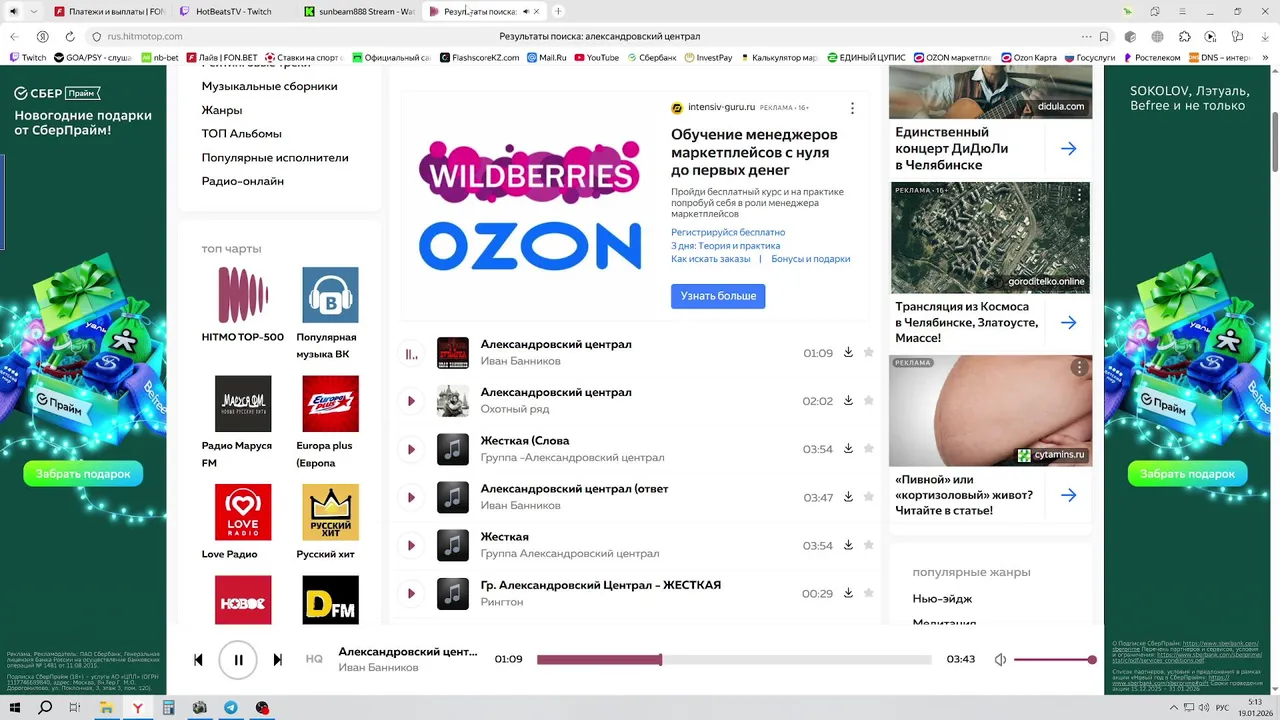Seek in the track progress bar
The width and height of the screenshot is (1280, 720).
point(734,660)
